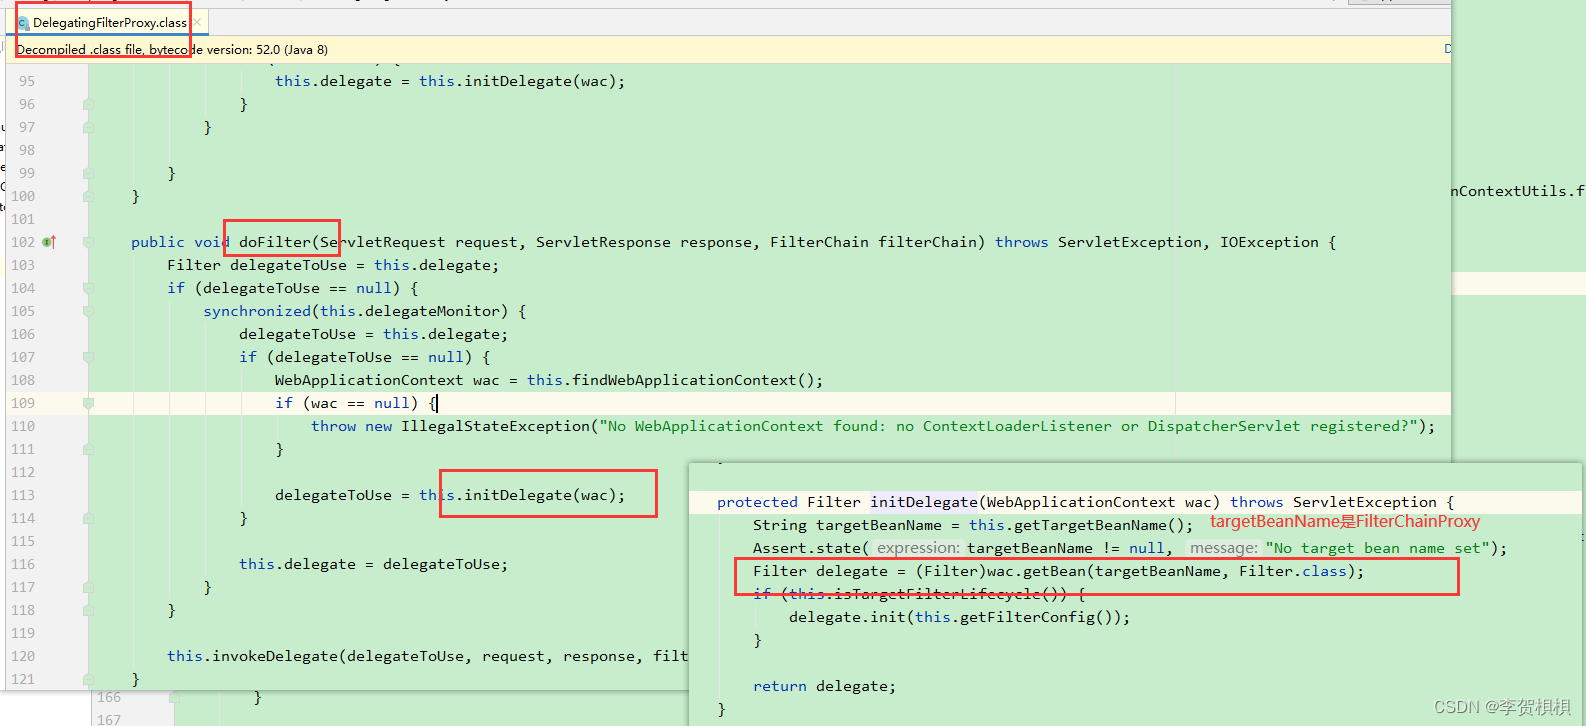
Task: Click line number 120 in the gutter
Action: 22,656
